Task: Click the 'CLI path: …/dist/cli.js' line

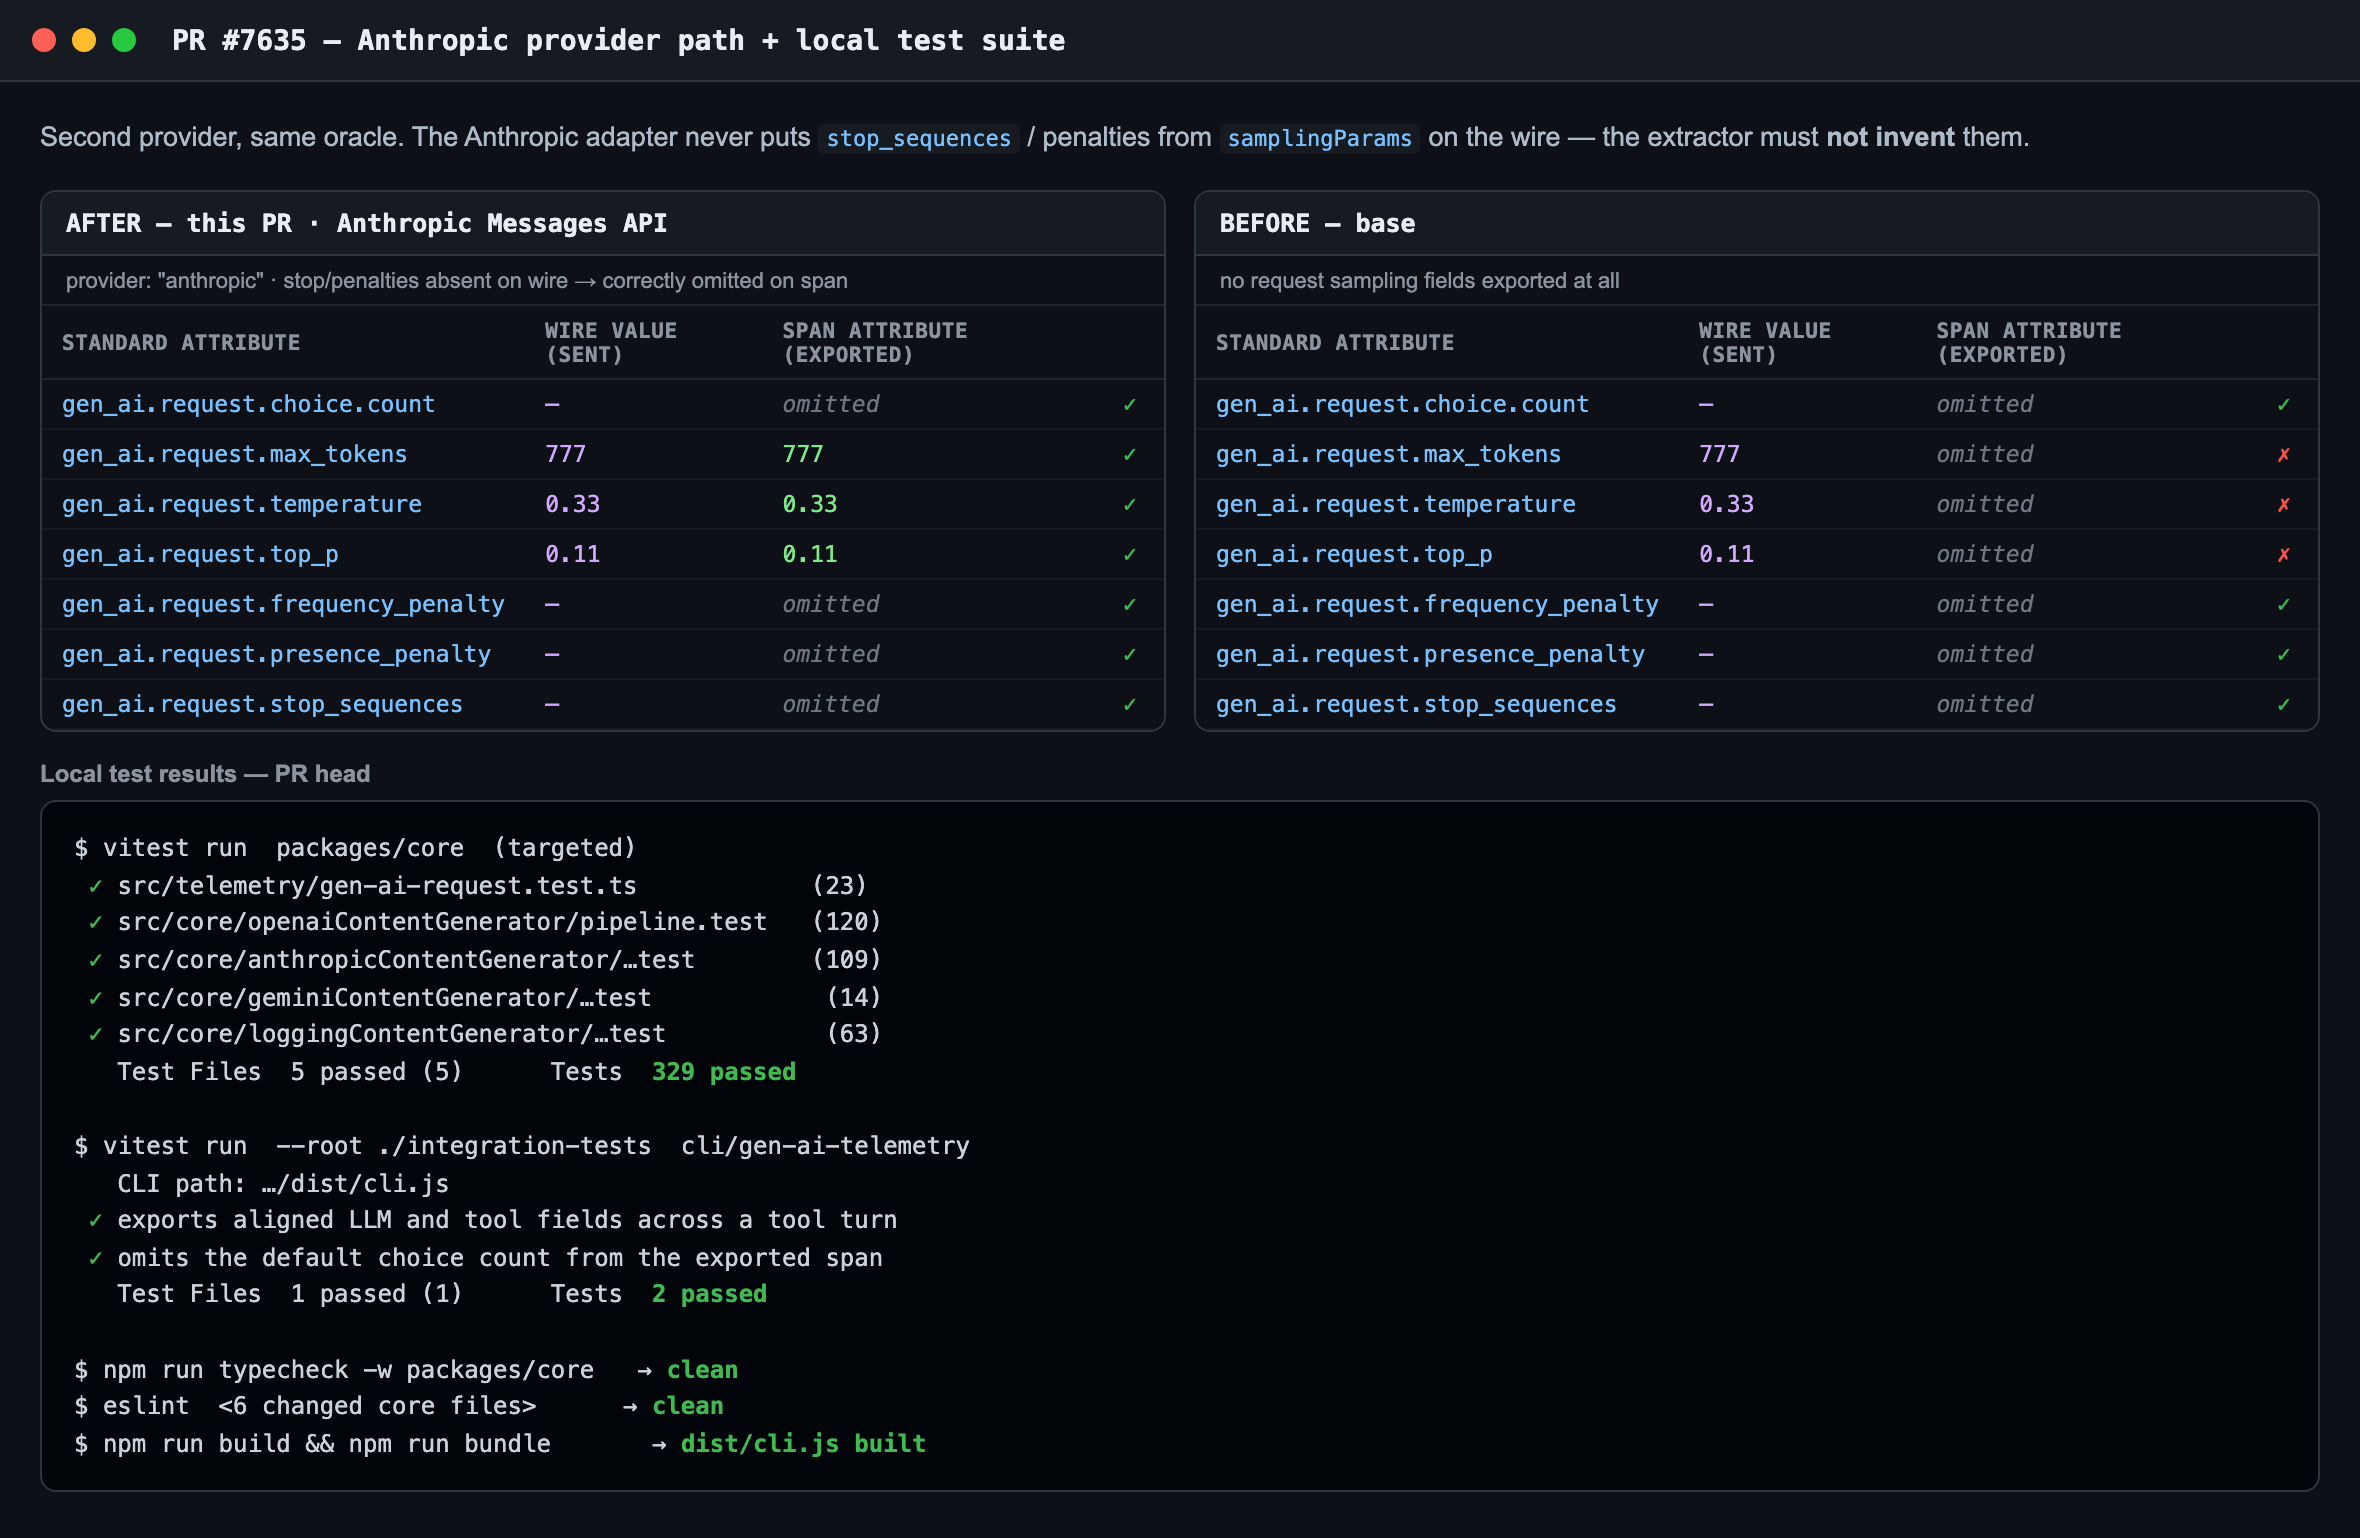Action: [x=283, y=1184]
